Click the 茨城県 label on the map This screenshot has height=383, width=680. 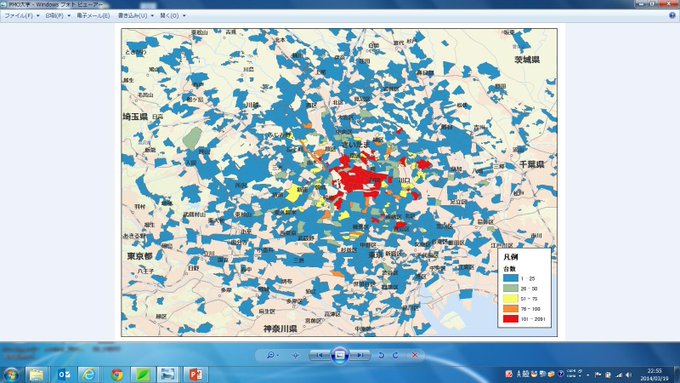[527, 59]
